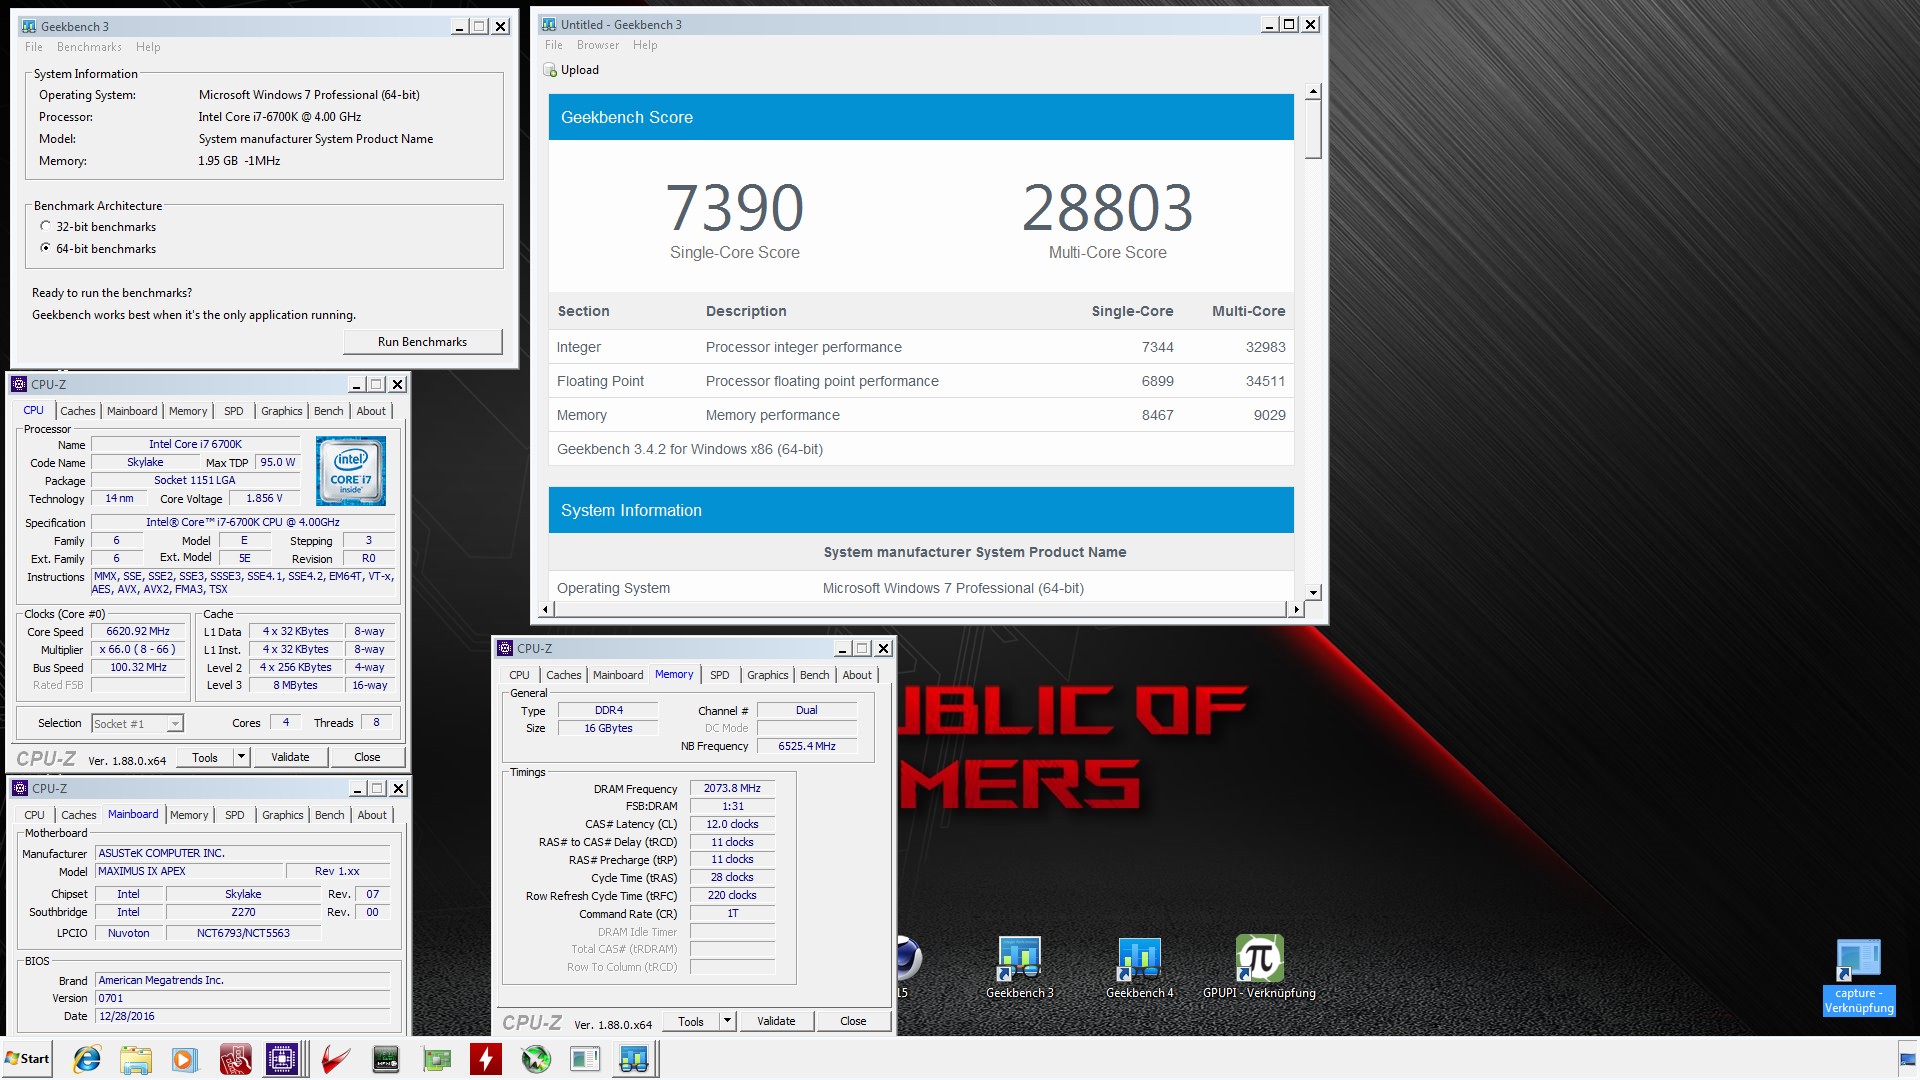The height and width of the screenshot is (1080, 1920).
Task: Expand Tools dropdown arrow in CPU-Z CPU window
Action: pos(241,757)
